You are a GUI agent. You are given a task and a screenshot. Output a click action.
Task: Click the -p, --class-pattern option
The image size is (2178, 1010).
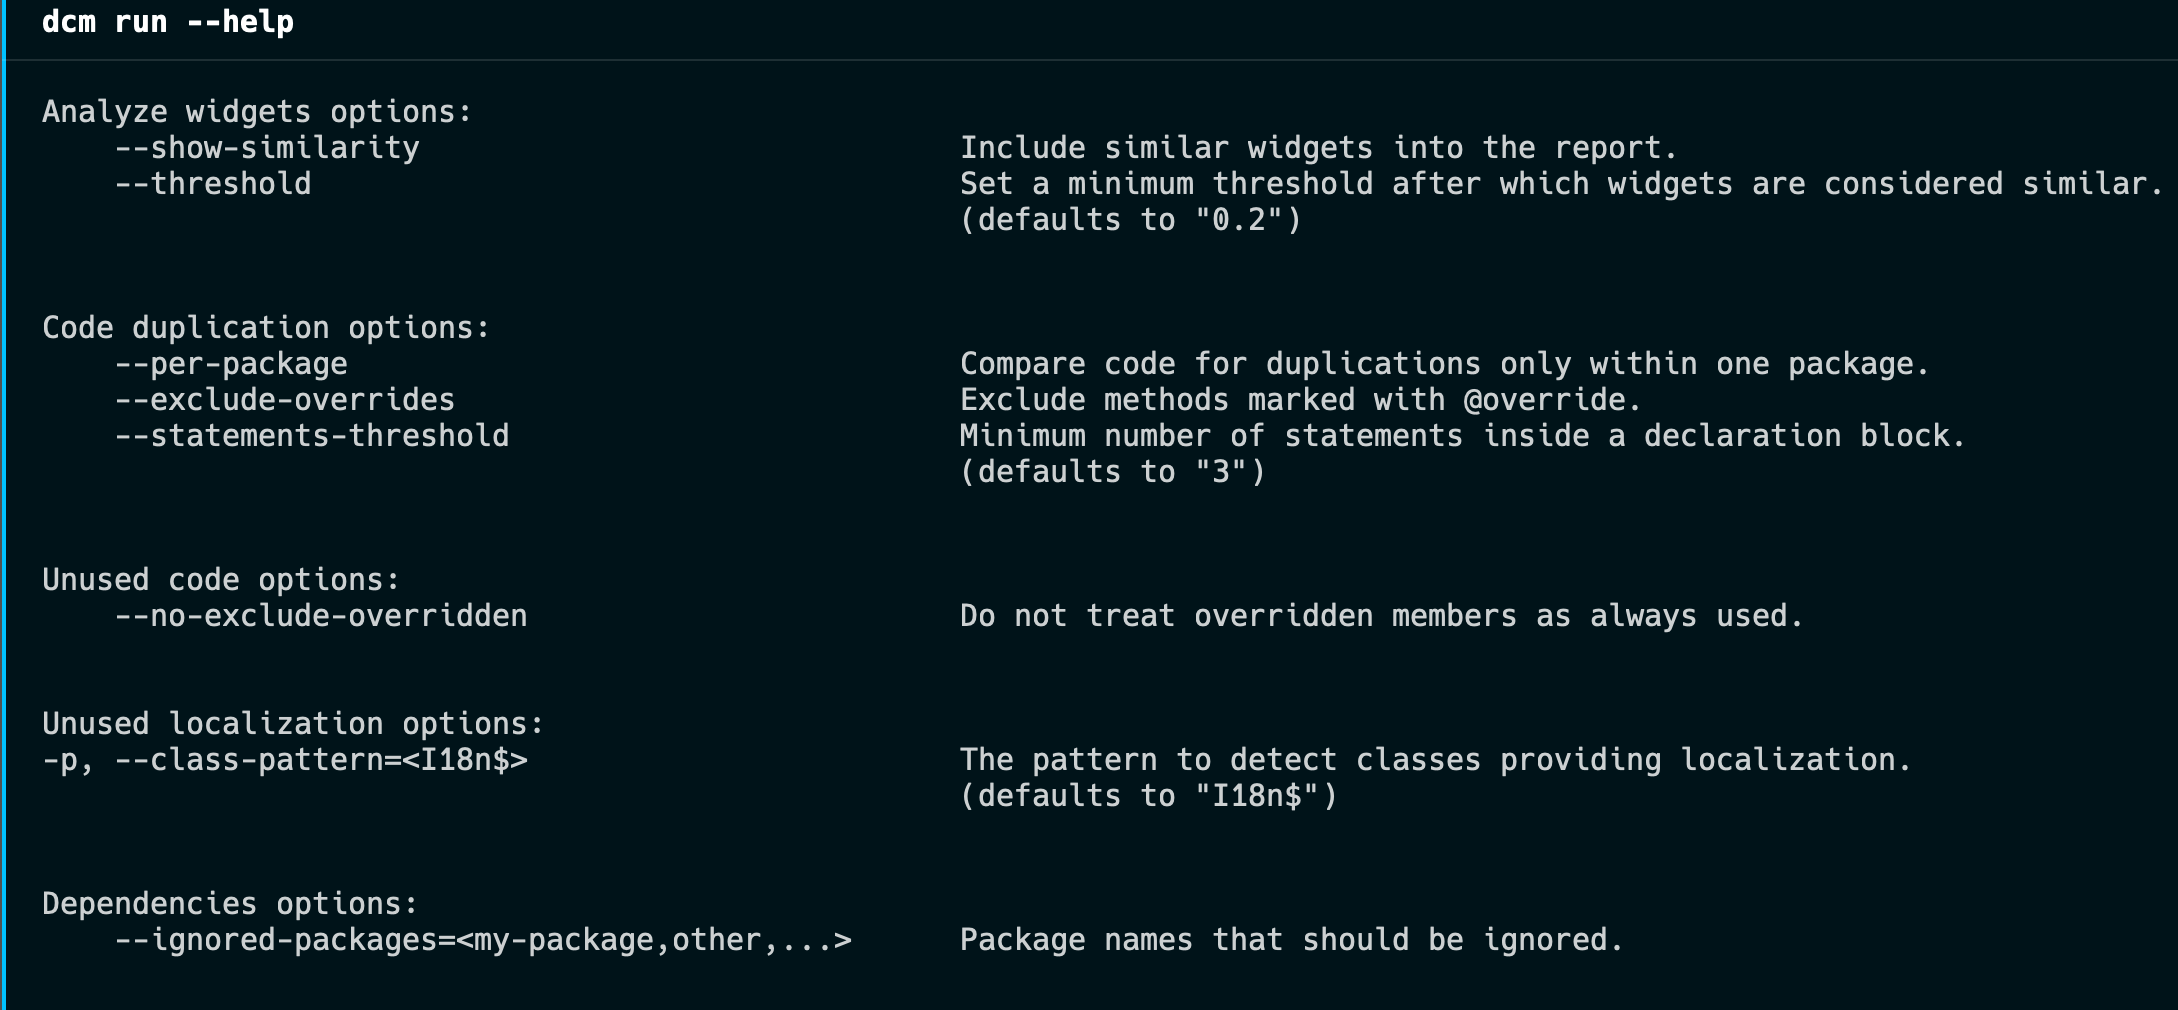(x=285, y=759)
